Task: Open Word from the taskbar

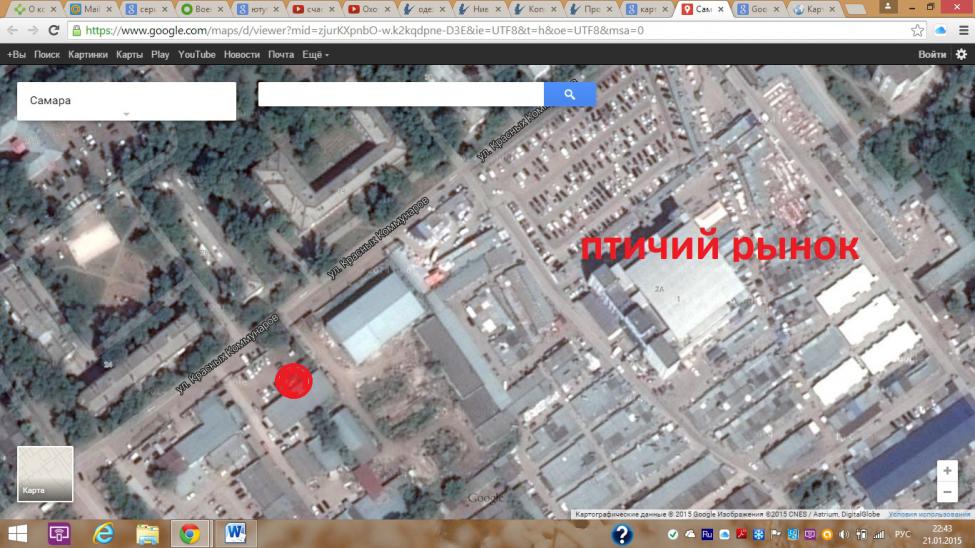Action: point(236,533)
